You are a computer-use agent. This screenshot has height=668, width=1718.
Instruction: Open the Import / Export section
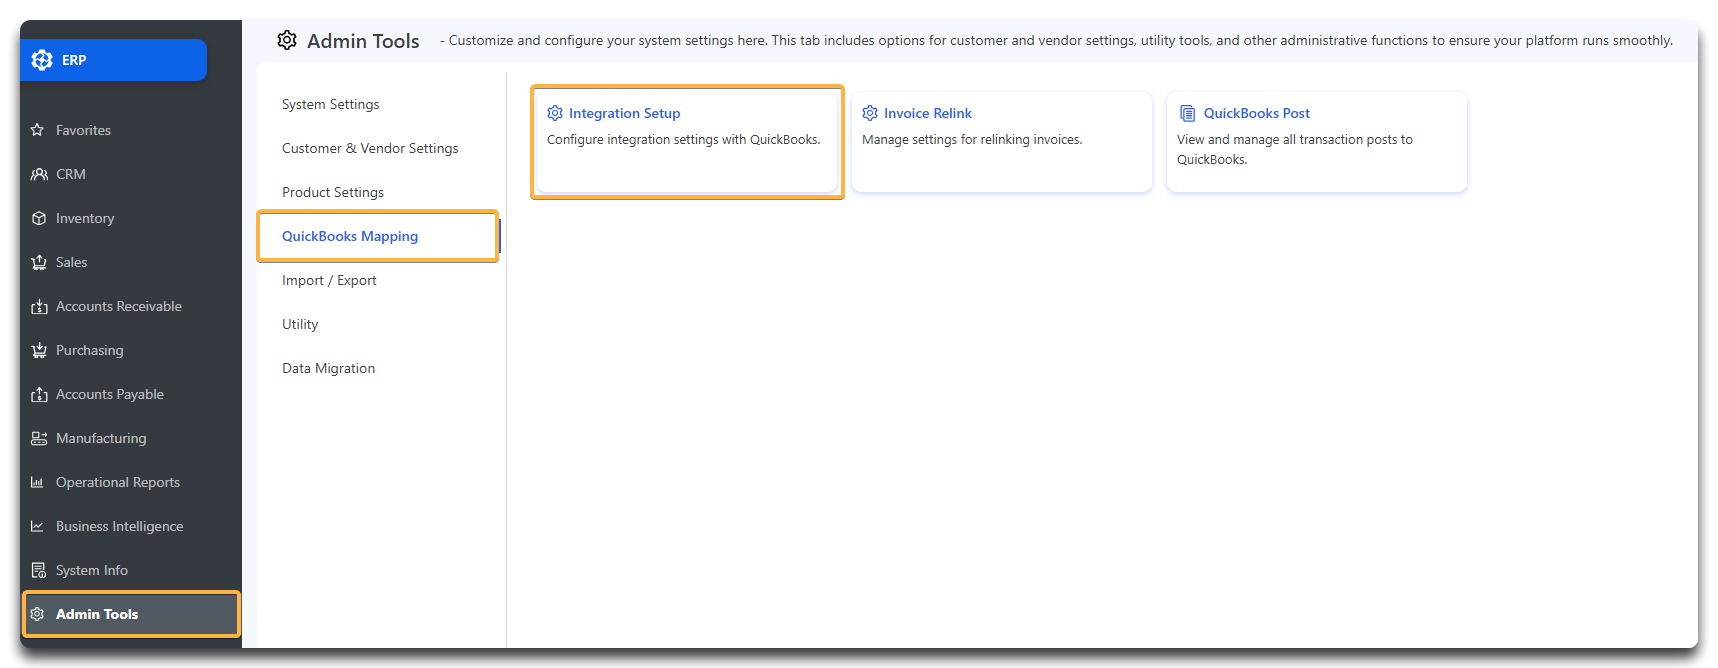329,280
